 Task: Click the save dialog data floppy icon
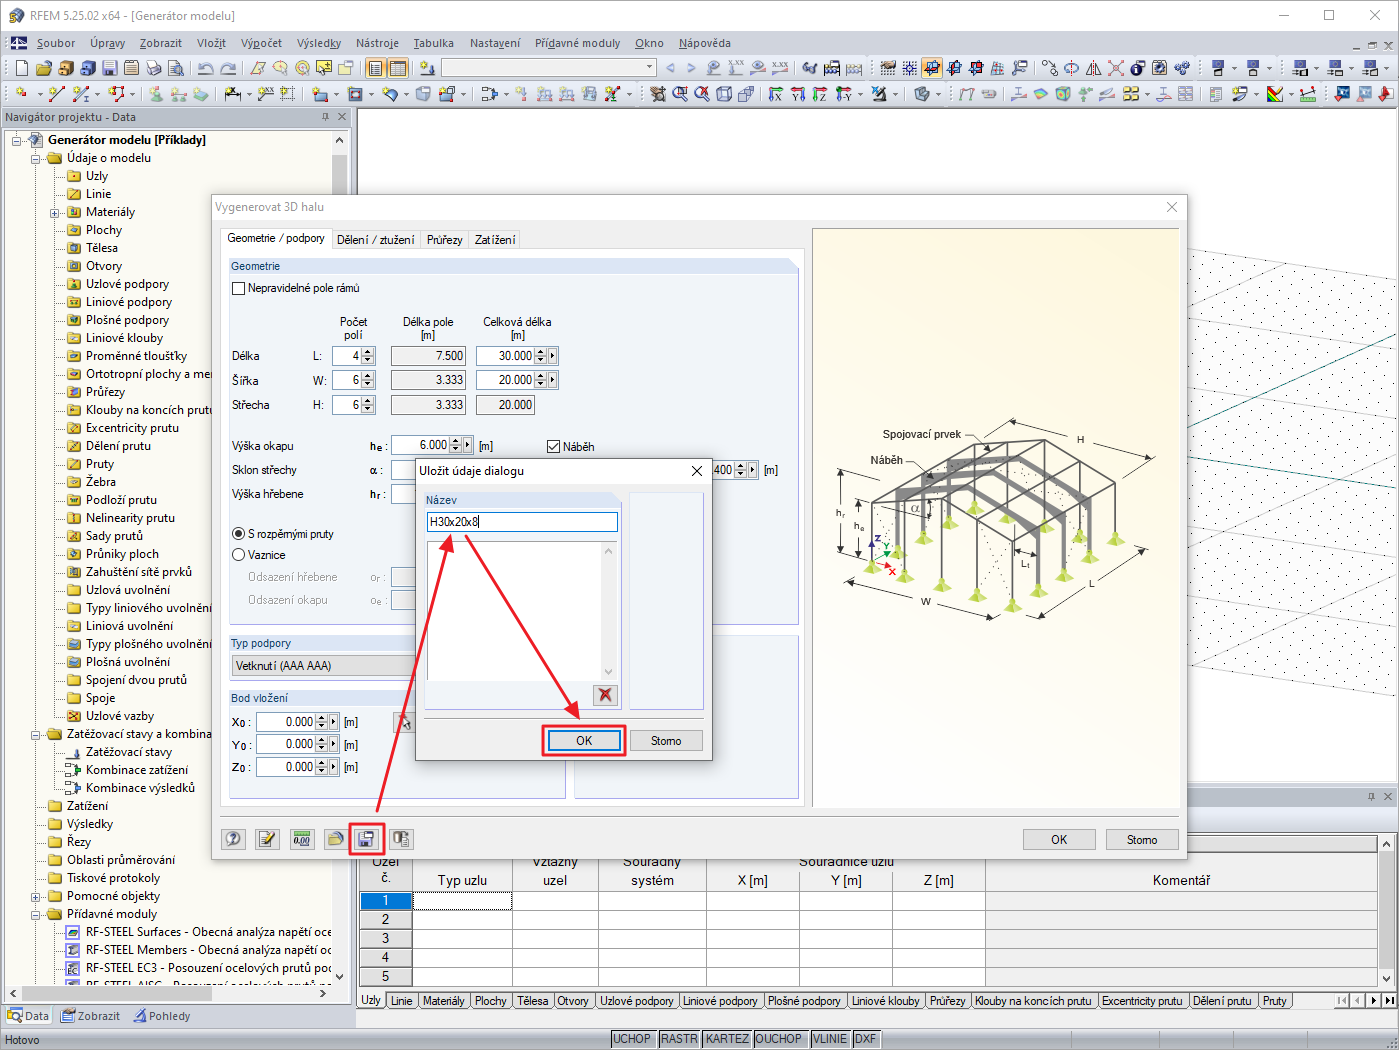[x=366, y=839]
